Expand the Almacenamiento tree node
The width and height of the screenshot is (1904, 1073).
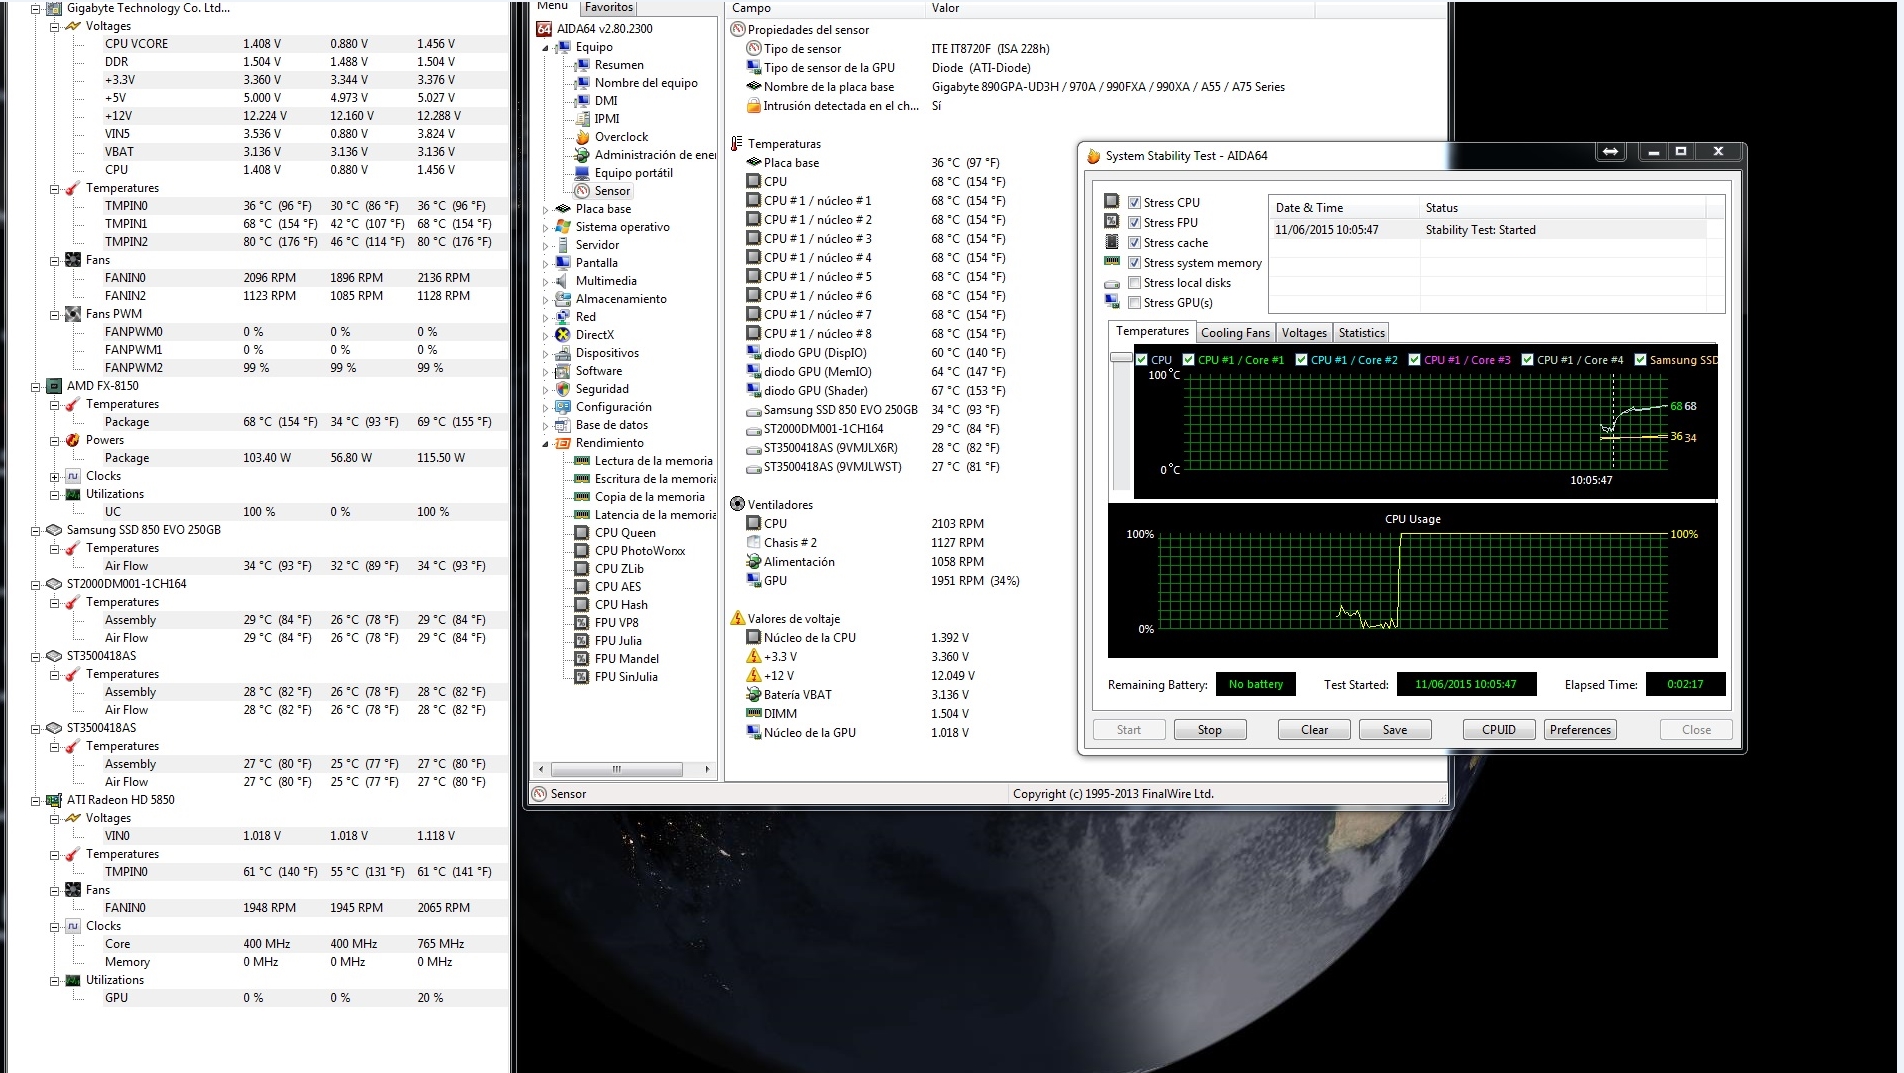[x=546, y=300]
